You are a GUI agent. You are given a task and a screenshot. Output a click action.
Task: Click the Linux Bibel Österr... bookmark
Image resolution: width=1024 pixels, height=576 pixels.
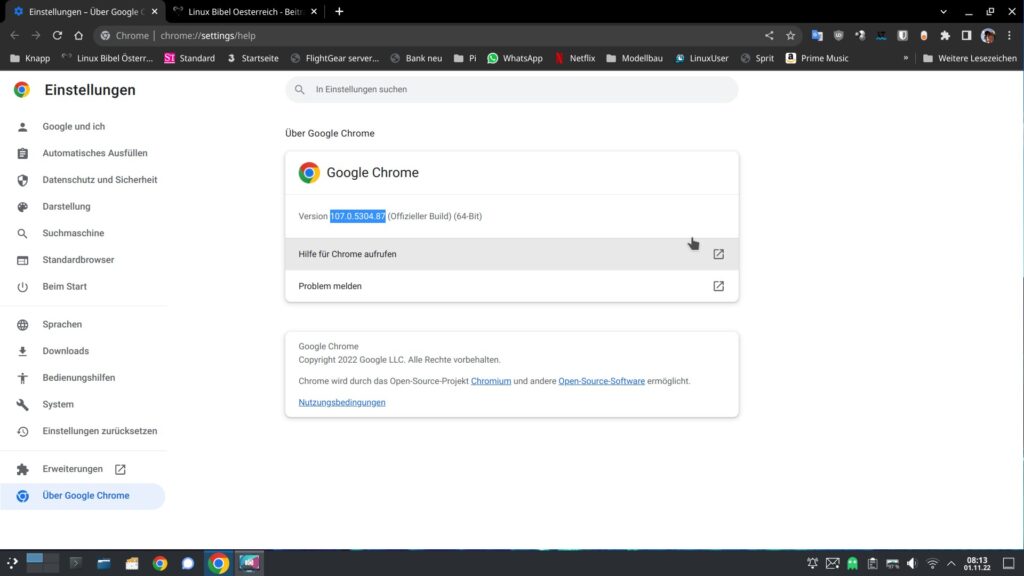click(x=107, y=58)
